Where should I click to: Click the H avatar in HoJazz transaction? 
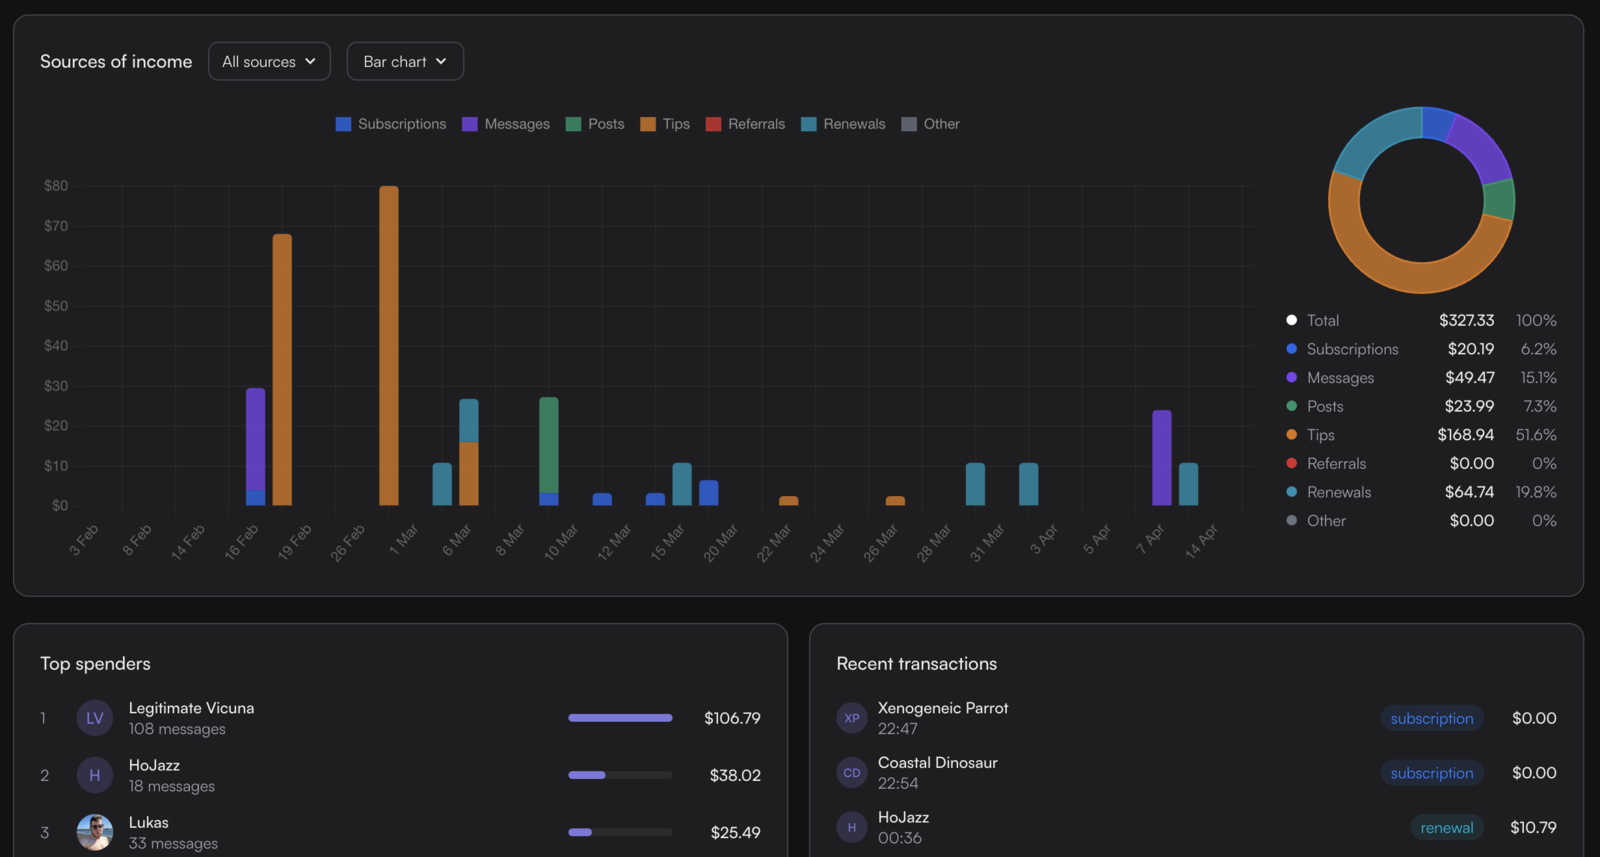852,827
